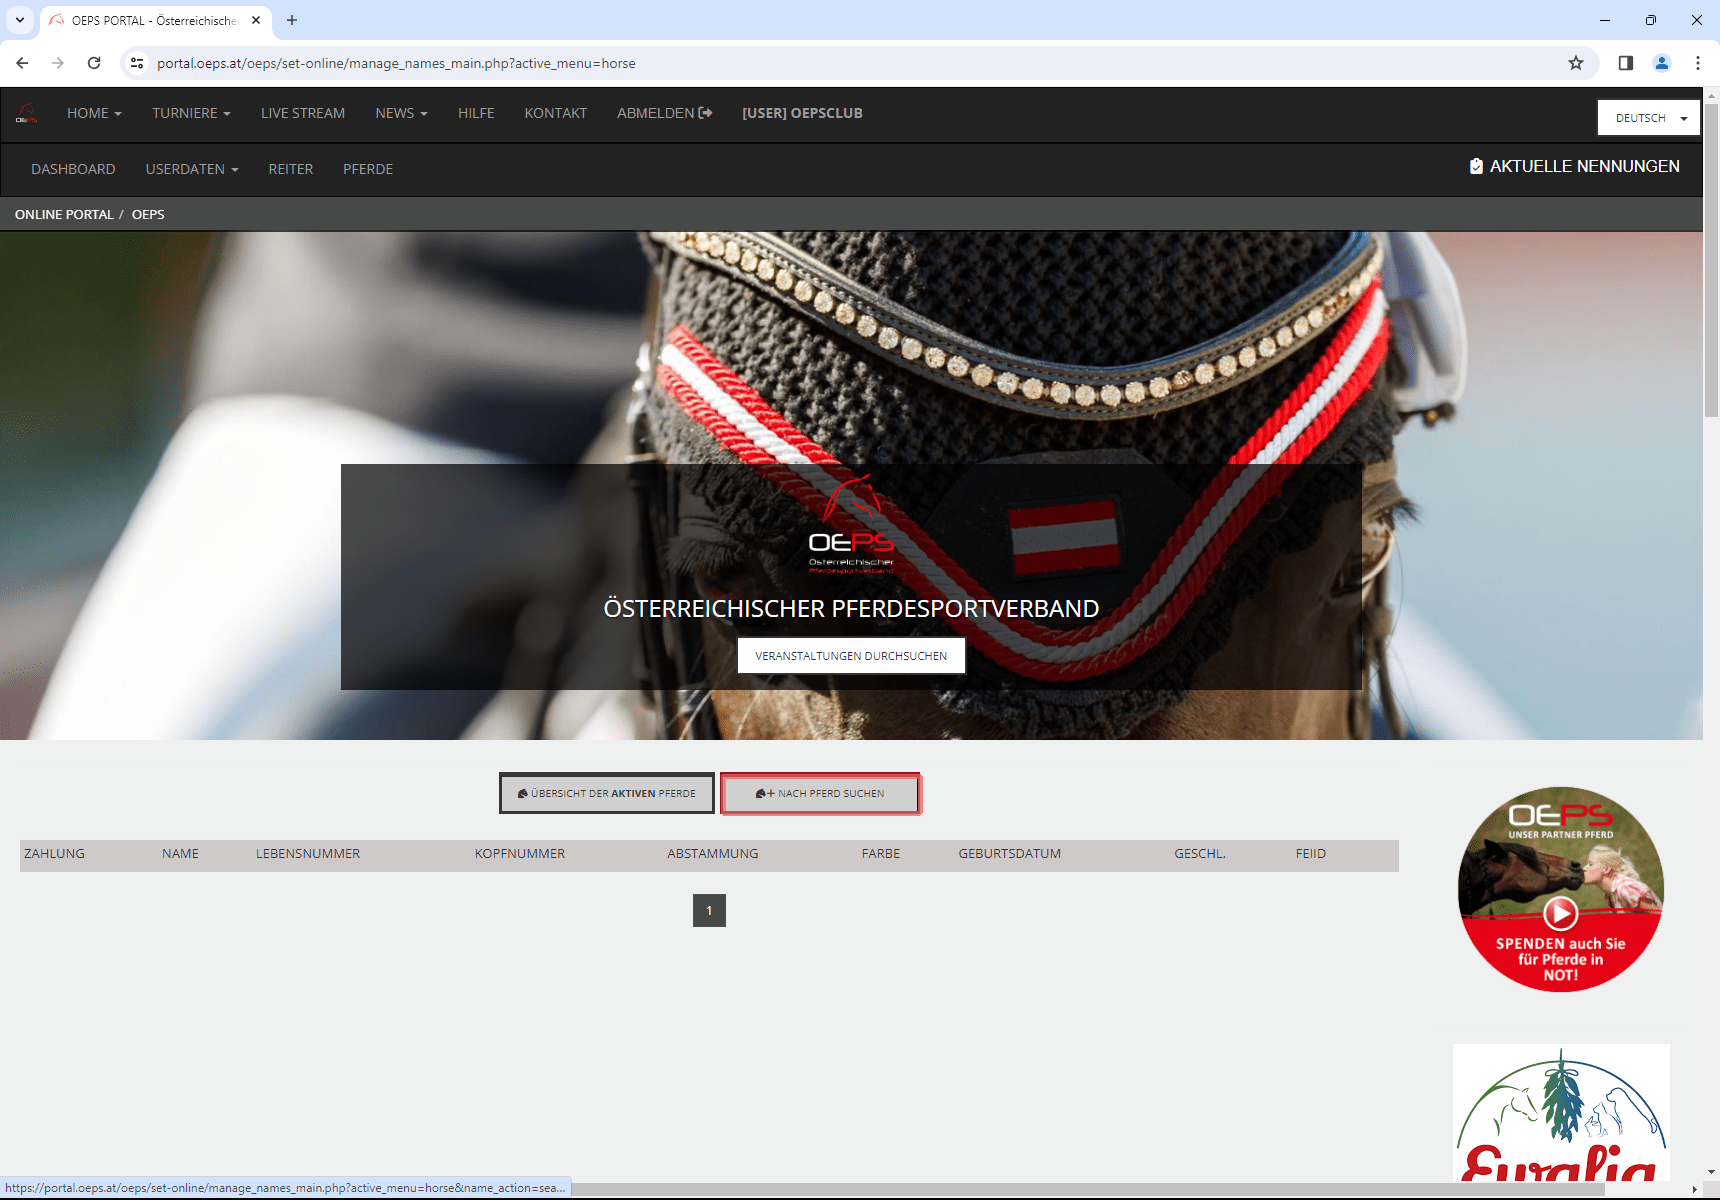
Task: Open Chrome three-dot menu
Action: [1698, 63]
